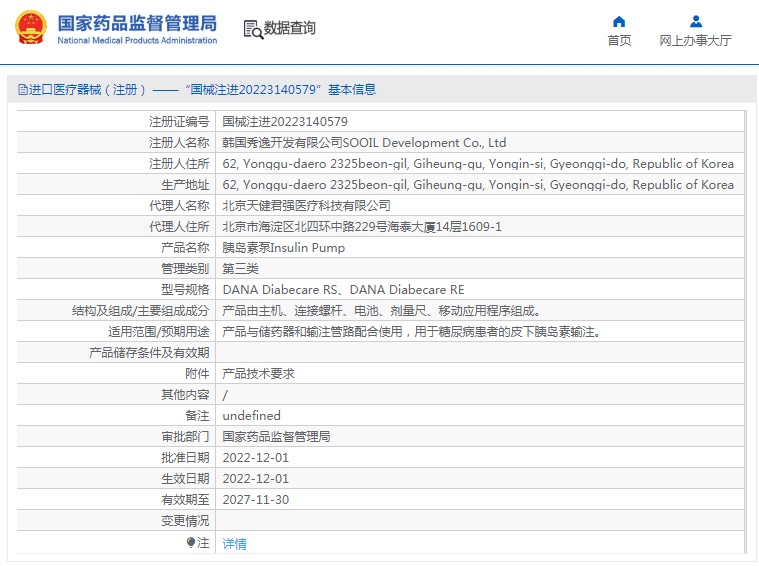Image resolution: width=759 pixels, height=566 pixels.
Task: Select 韩国秀逸开发有限公司SOOIL Development value
Action: click(x=364, y=143)
